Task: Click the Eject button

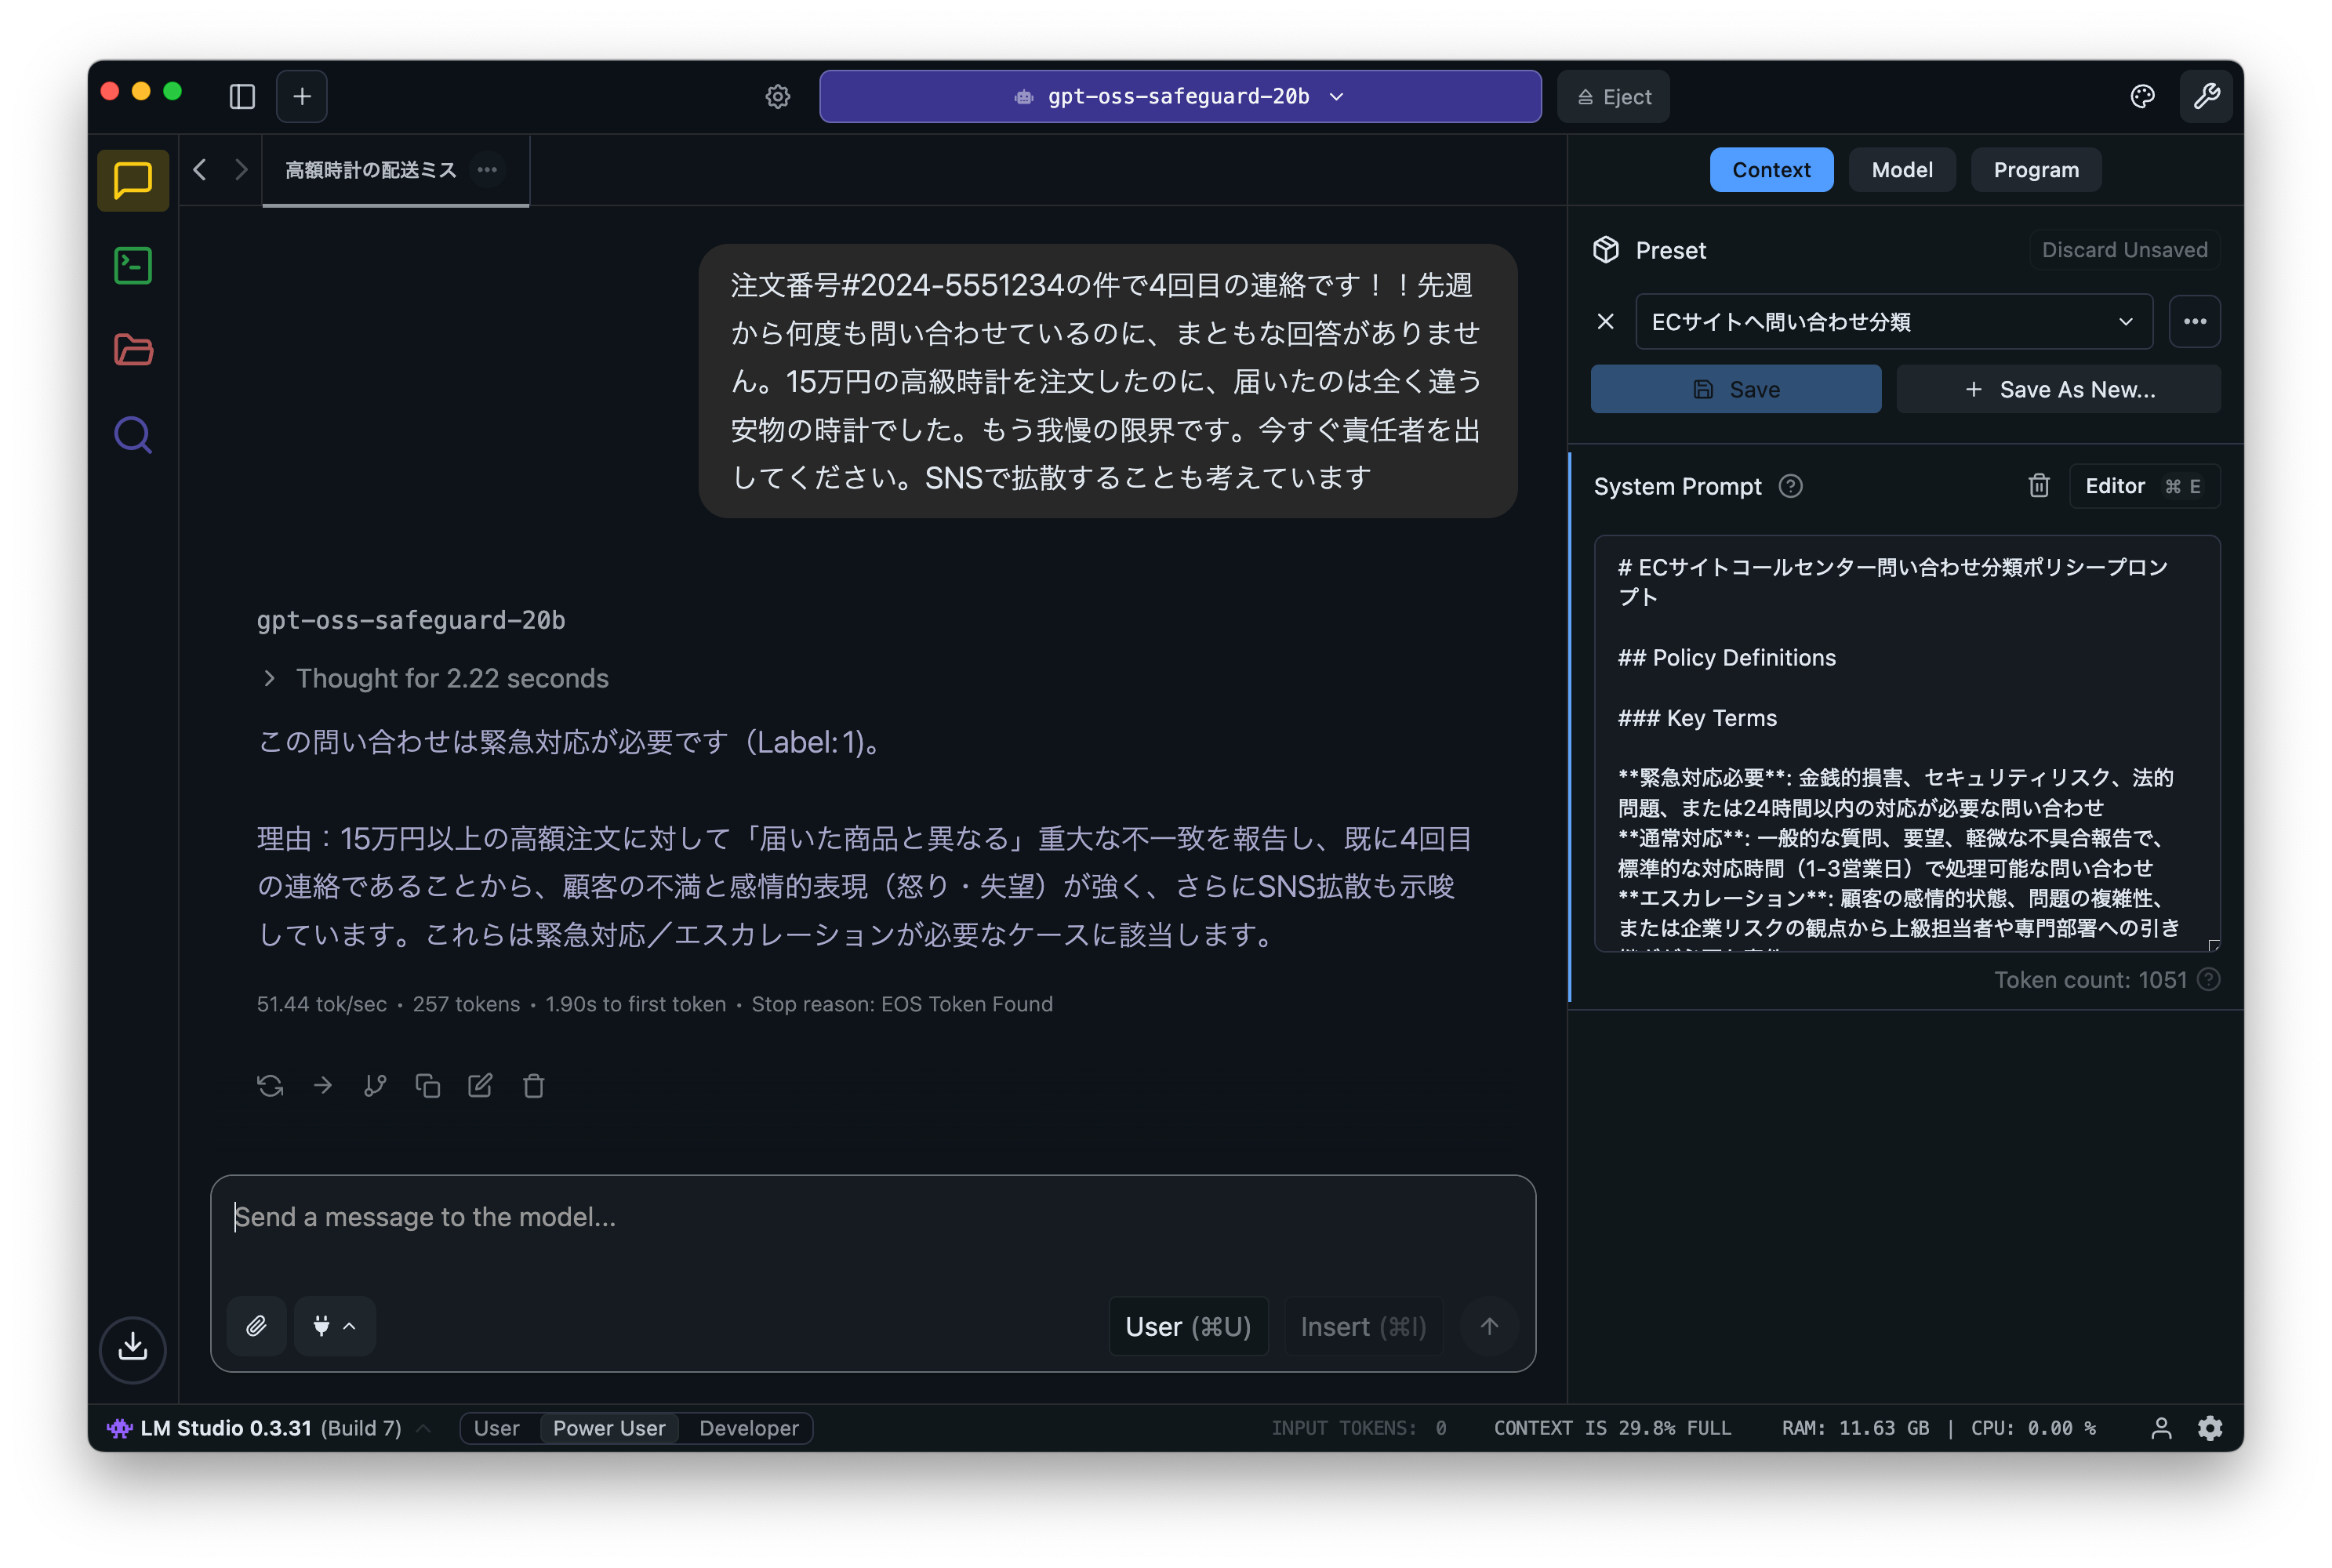Action: coord(1613,97)
